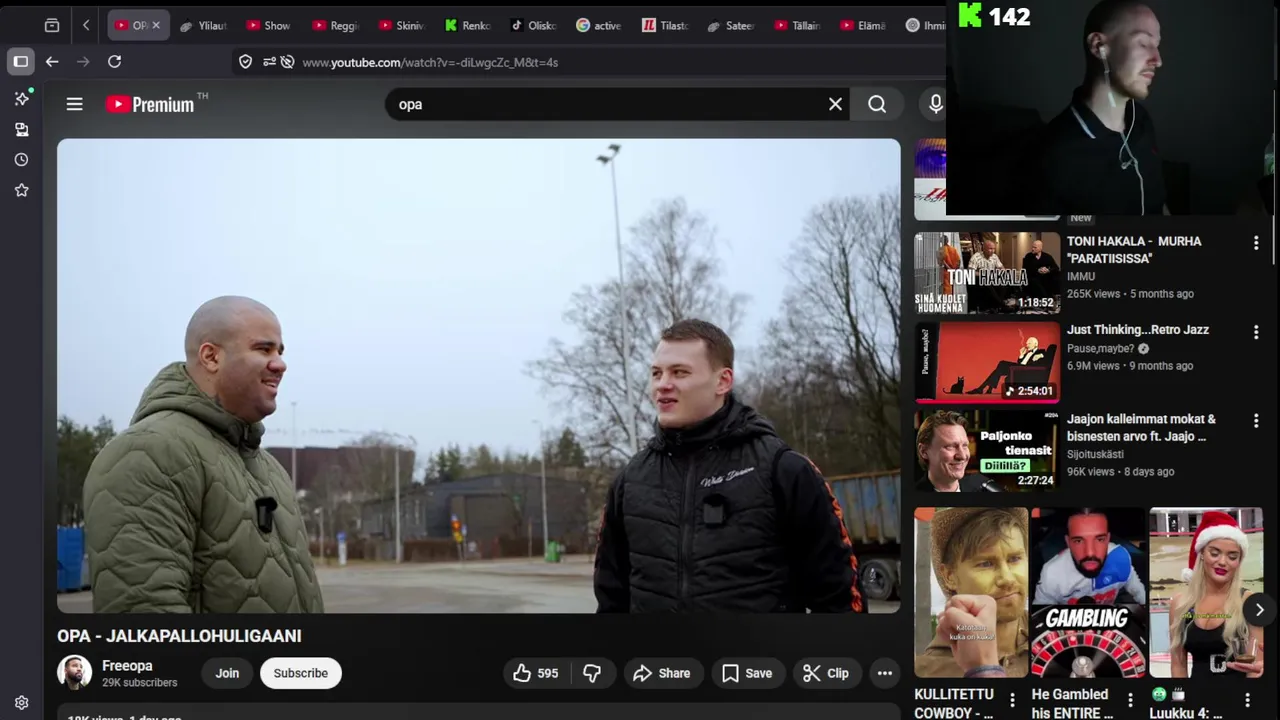Switch to the Tilasto tab

tap(665, 25)
